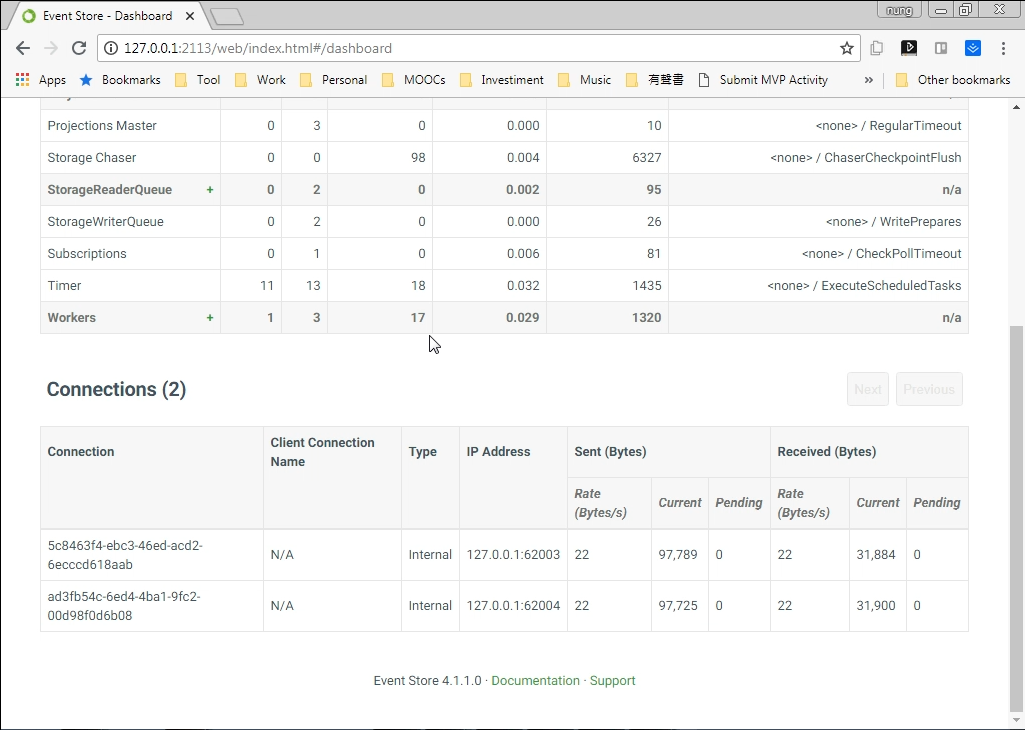Select the Projections Master row name
1025x730 pixels.
(x=102, y=125)
